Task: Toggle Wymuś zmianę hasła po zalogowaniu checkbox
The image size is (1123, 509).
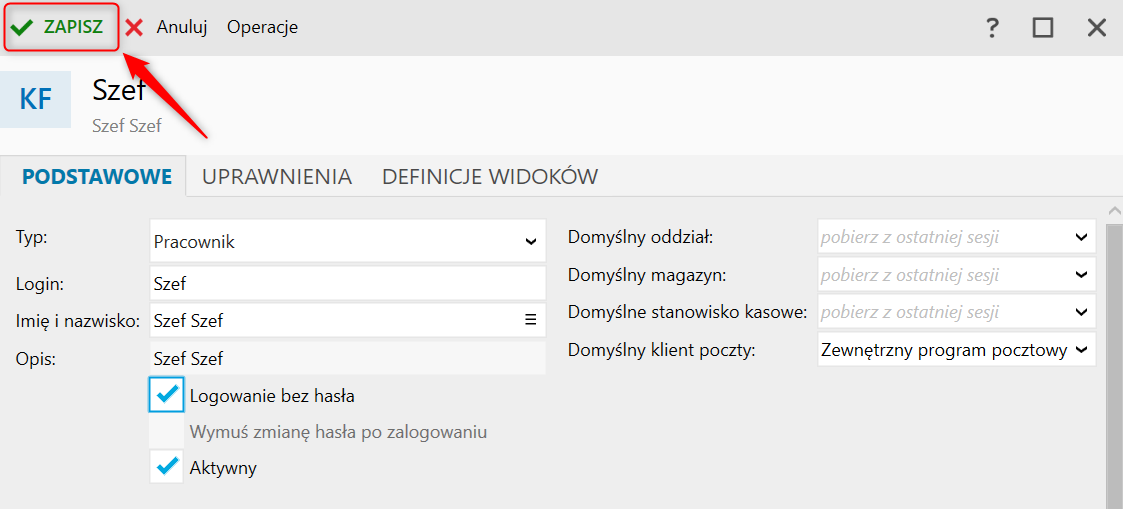Action: click(x=167, y=432)
